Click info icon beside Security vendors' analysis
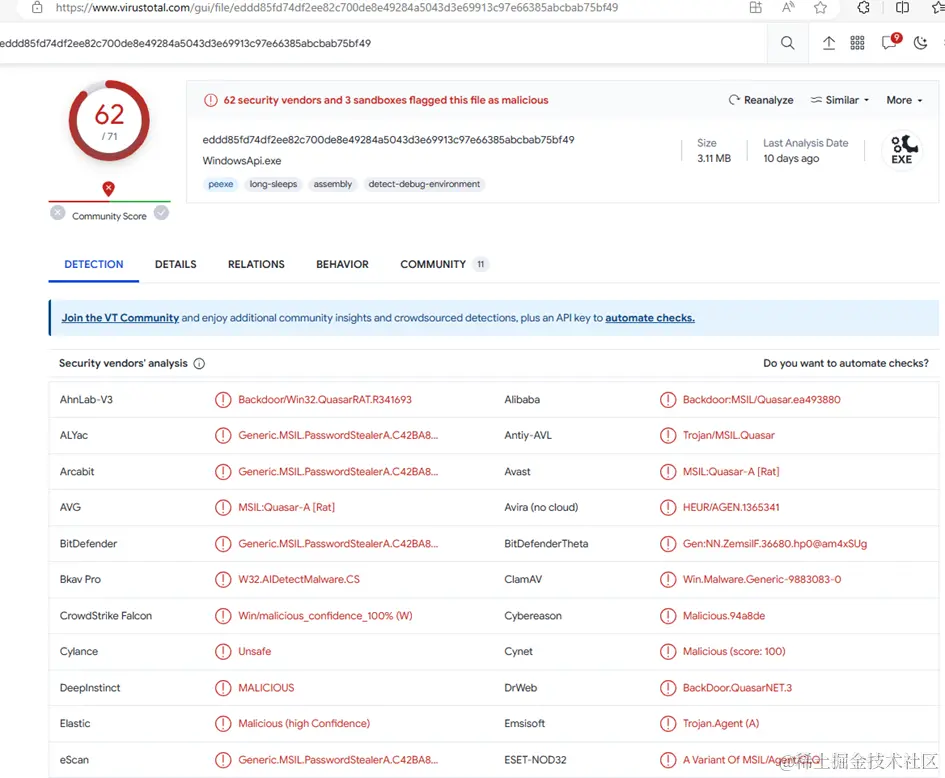 coord(199,363)
